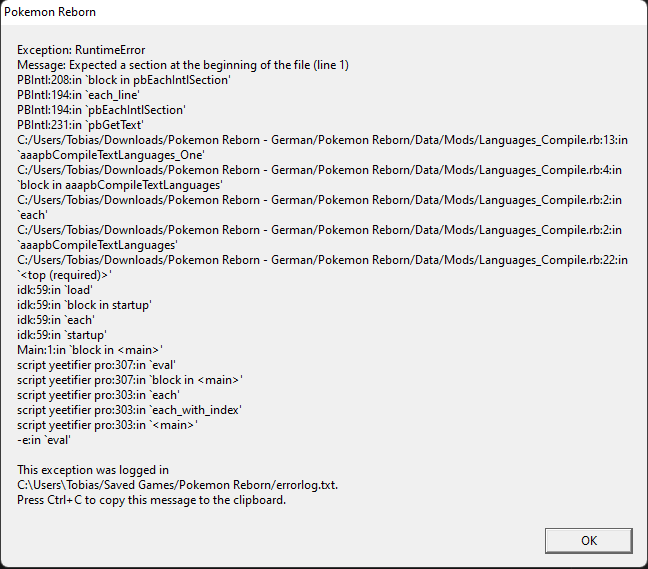Click the Languages_Compile.rb:13 path line

point(322,140)
